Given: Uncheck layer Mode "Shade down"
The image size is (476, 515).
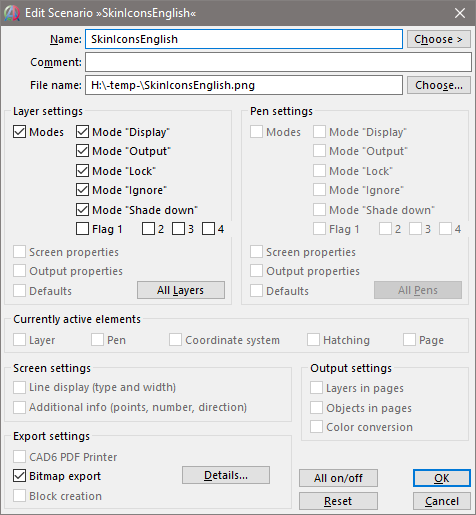Looking at the screenshot, I should coord(82,210).
